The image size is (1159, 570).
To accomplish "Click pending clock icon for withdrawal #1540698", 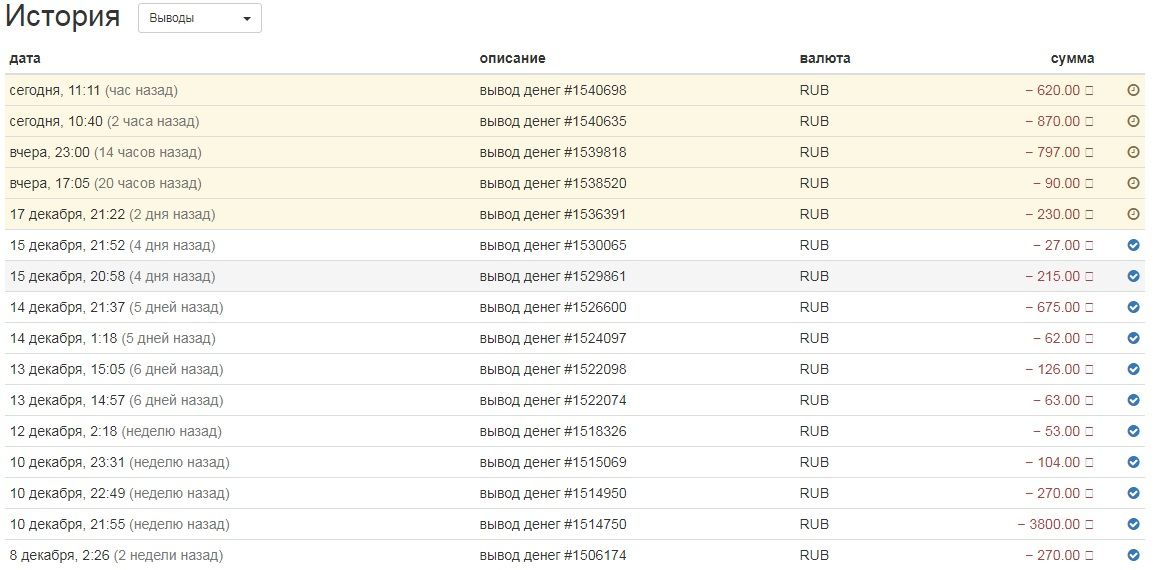I will [1133, 90].
